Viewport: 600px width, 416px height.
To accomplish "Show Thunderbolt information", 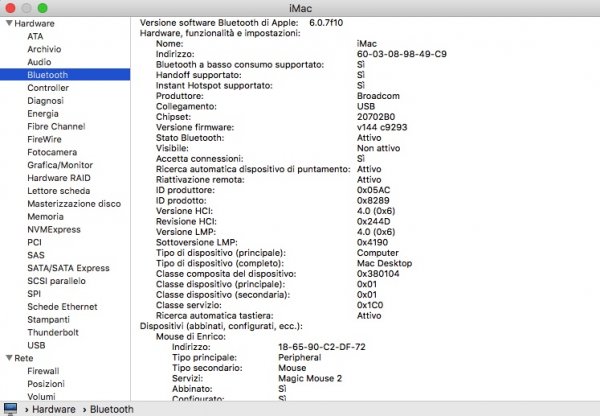I will (53, 332).
